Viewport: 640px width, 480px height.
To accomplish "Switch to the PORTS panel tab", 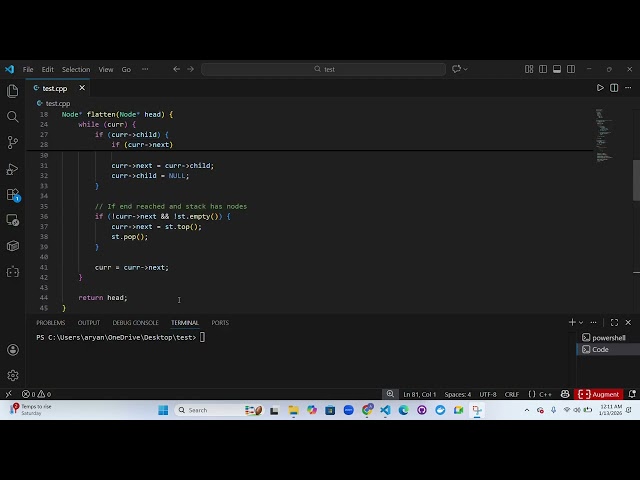I will click(x=220, y=322).
